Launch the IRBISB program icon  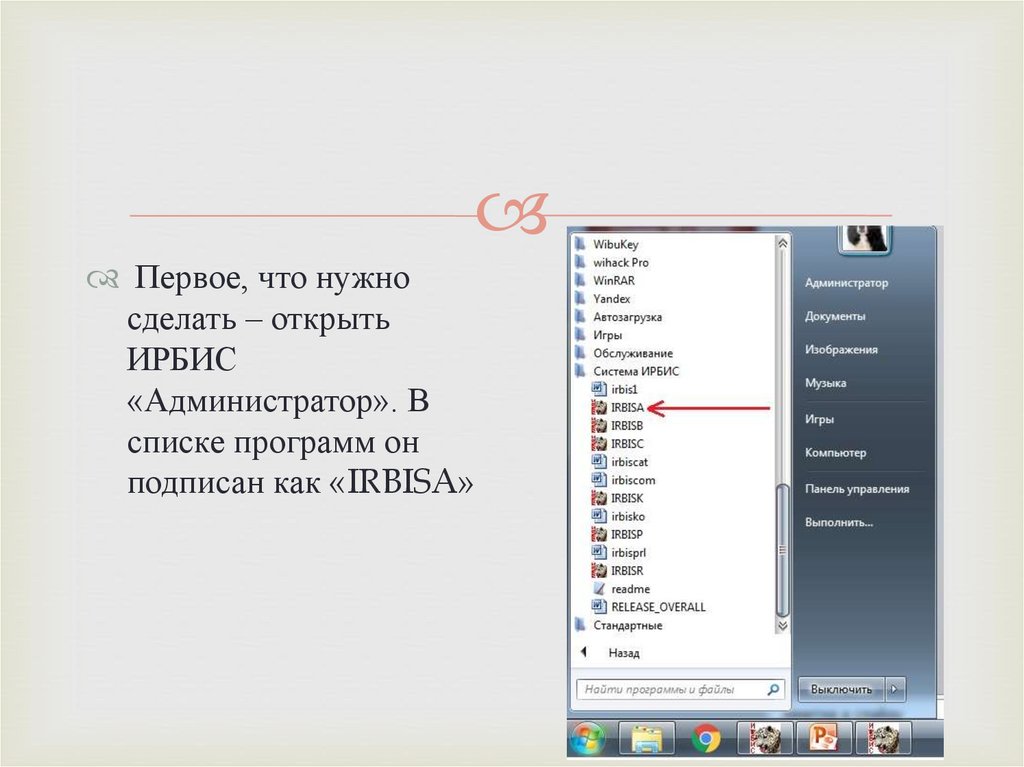(x=599, y=426)
